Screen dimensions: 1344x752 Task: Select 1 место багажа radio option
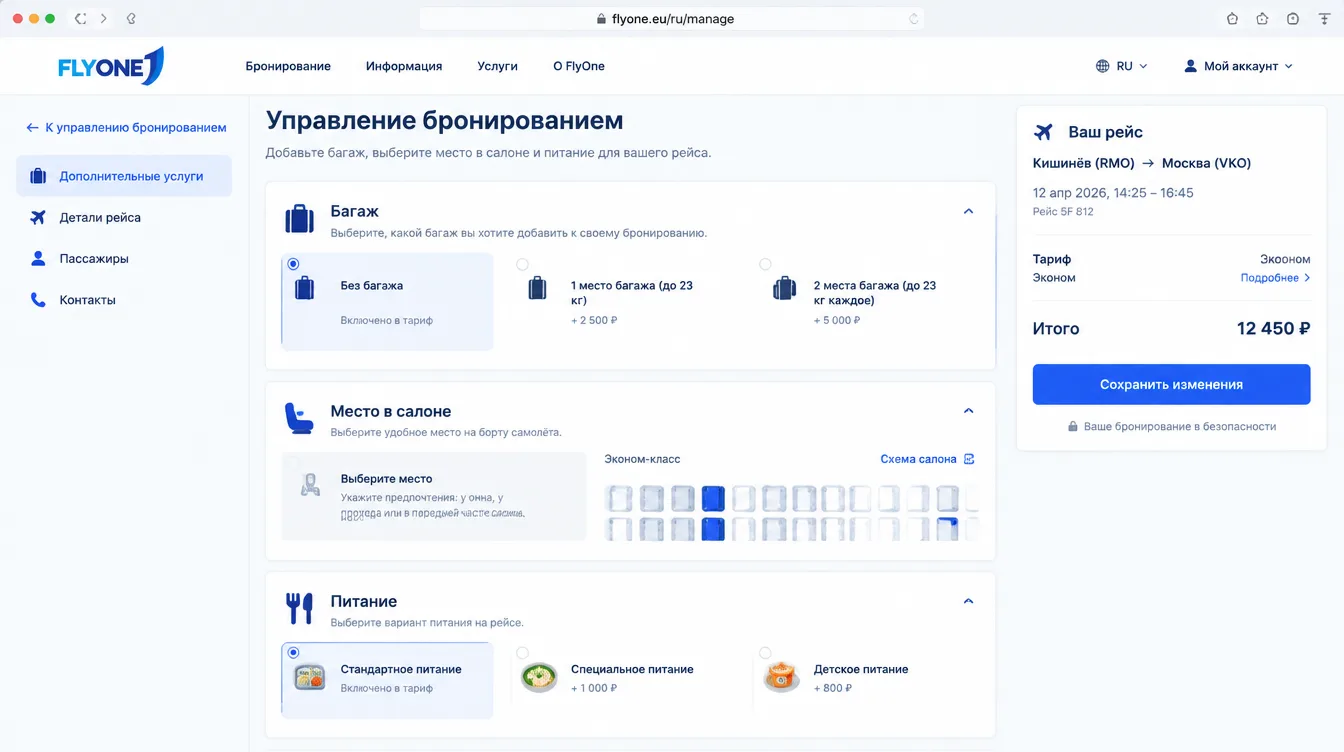(523, 264)
